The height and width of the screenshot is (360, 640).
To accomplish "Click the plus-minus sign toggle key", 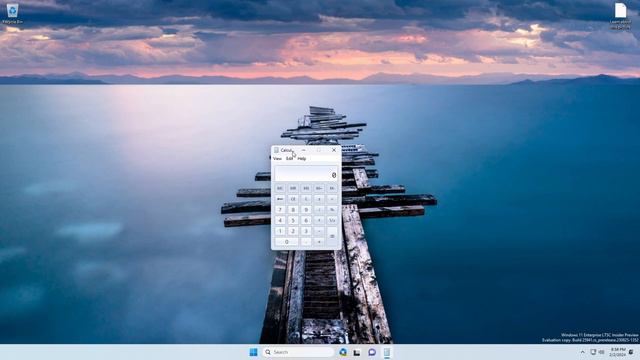I will (x=319, y=199).
